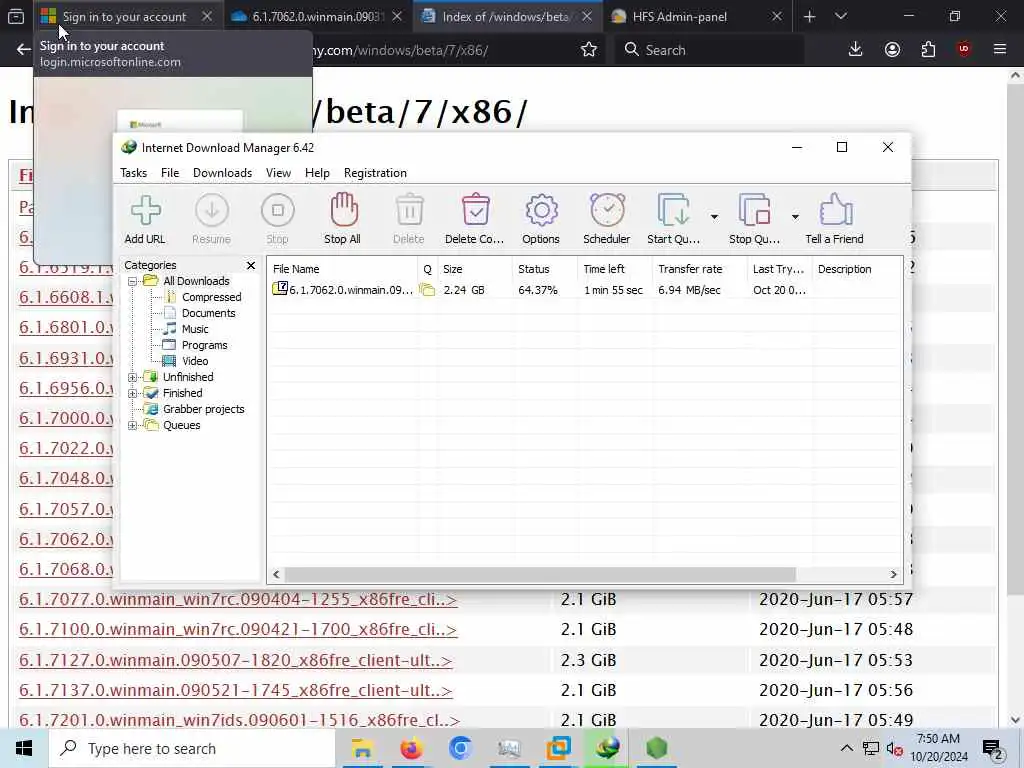This screenshot has height=768, width=1024.
Task: Open Windows Start menu
Action: (24, 748)
